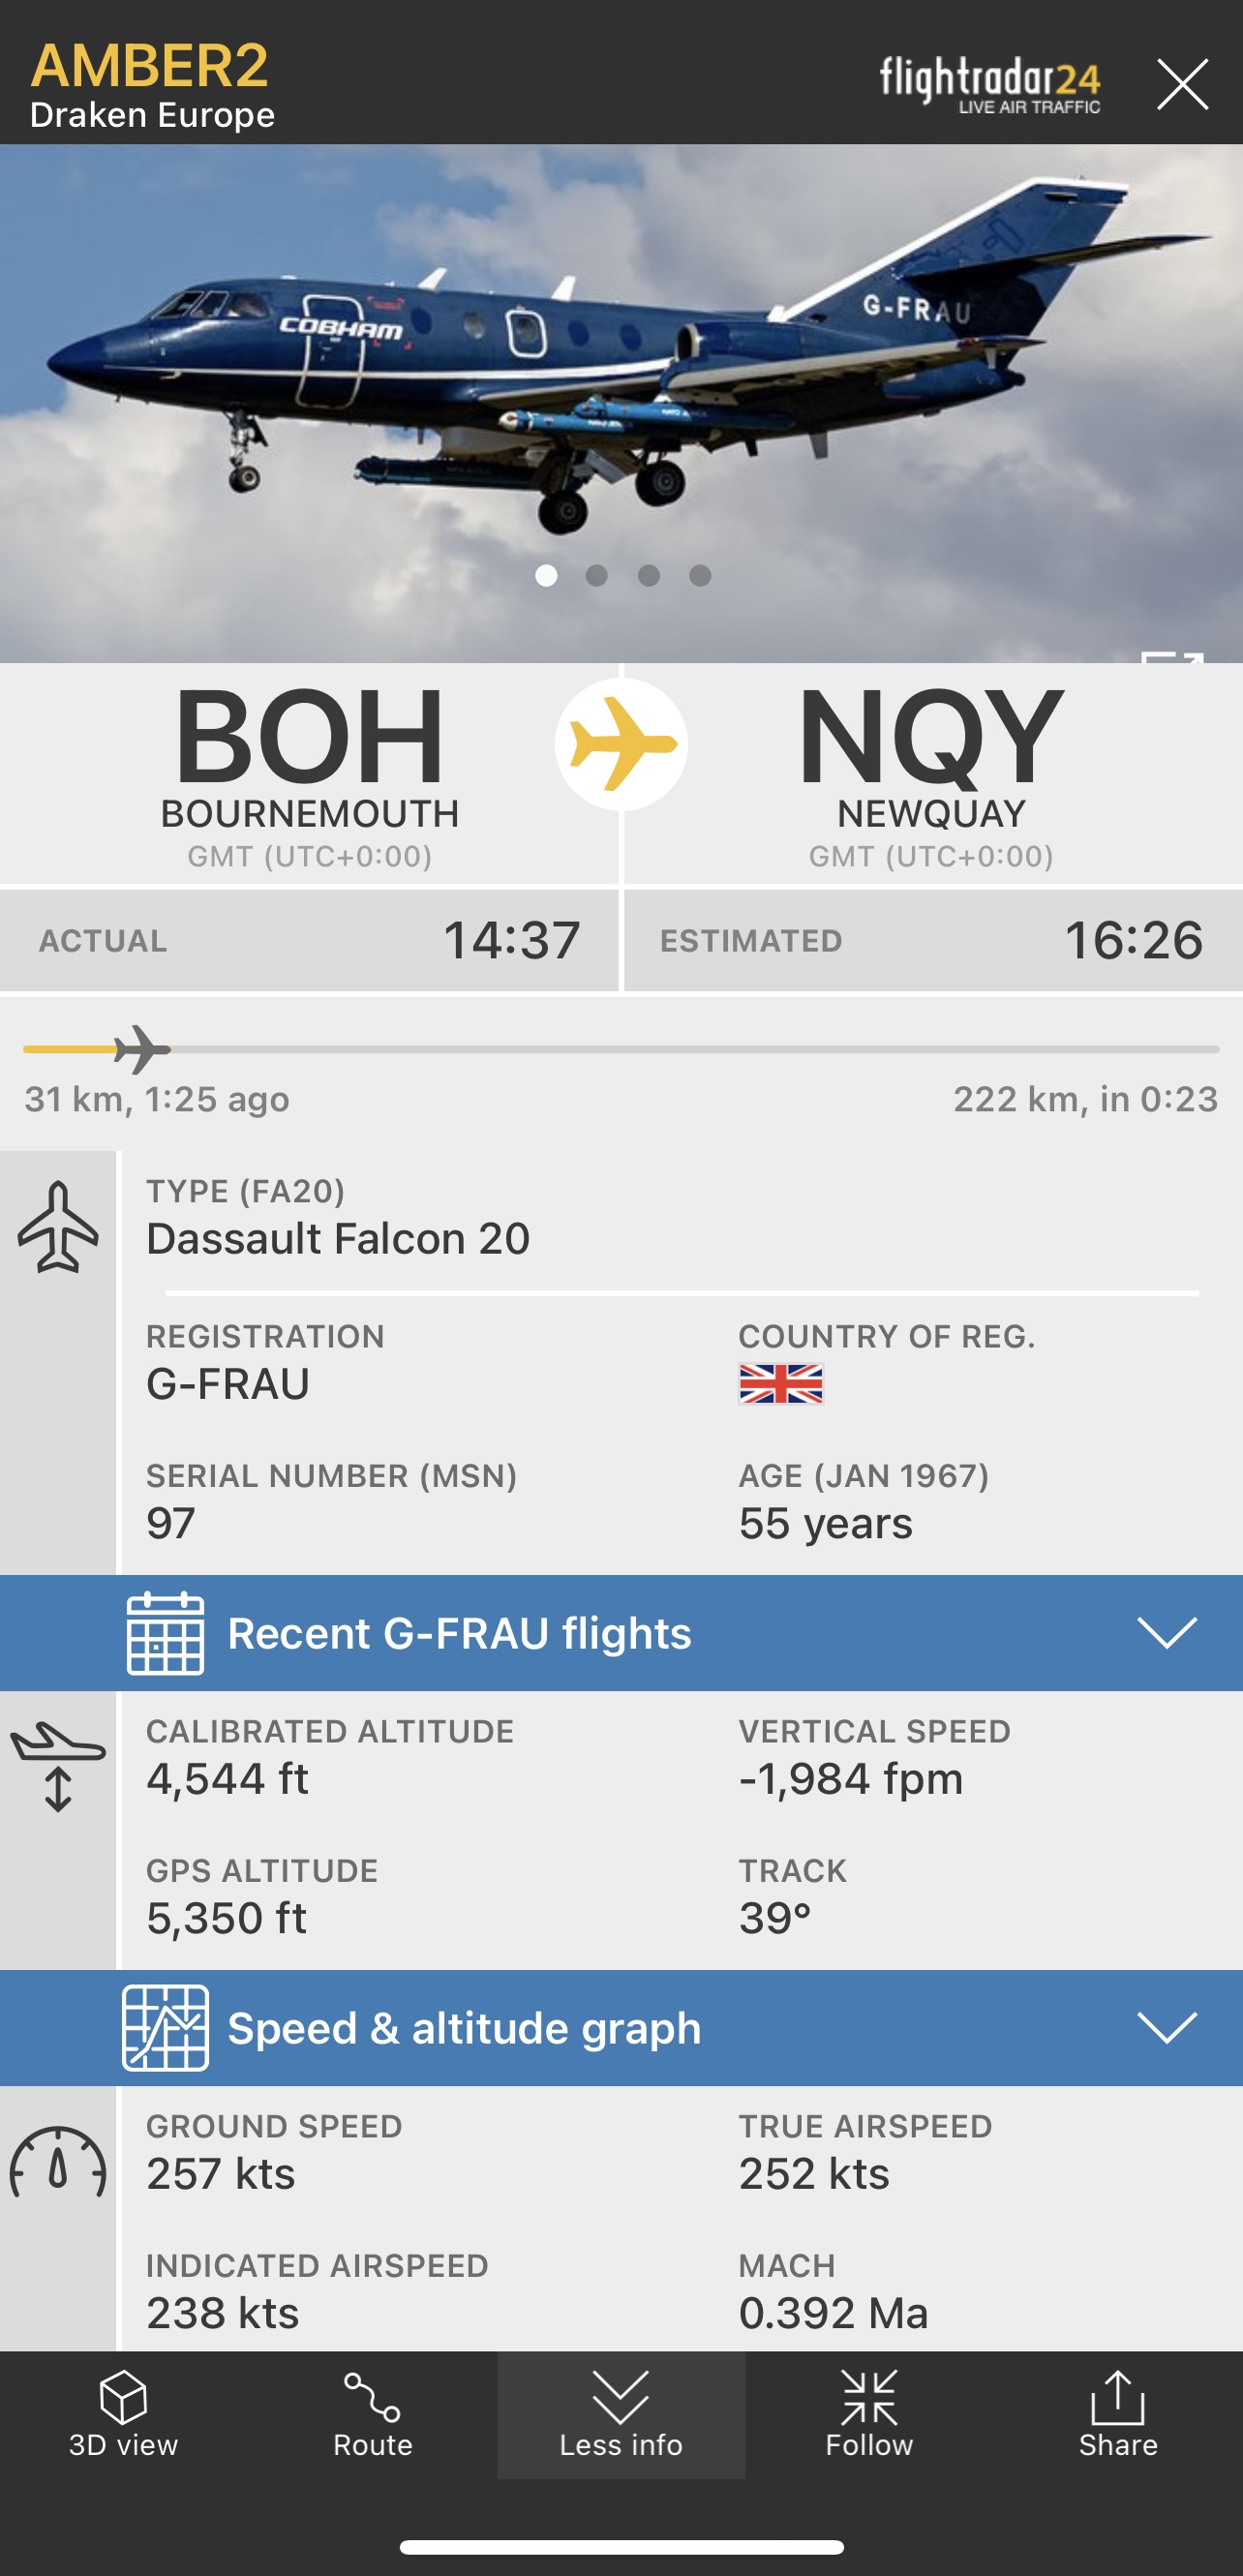1243x2576 pixels.
Task: Tap the calendar icon for recent flights
Action: point(165,1633)
